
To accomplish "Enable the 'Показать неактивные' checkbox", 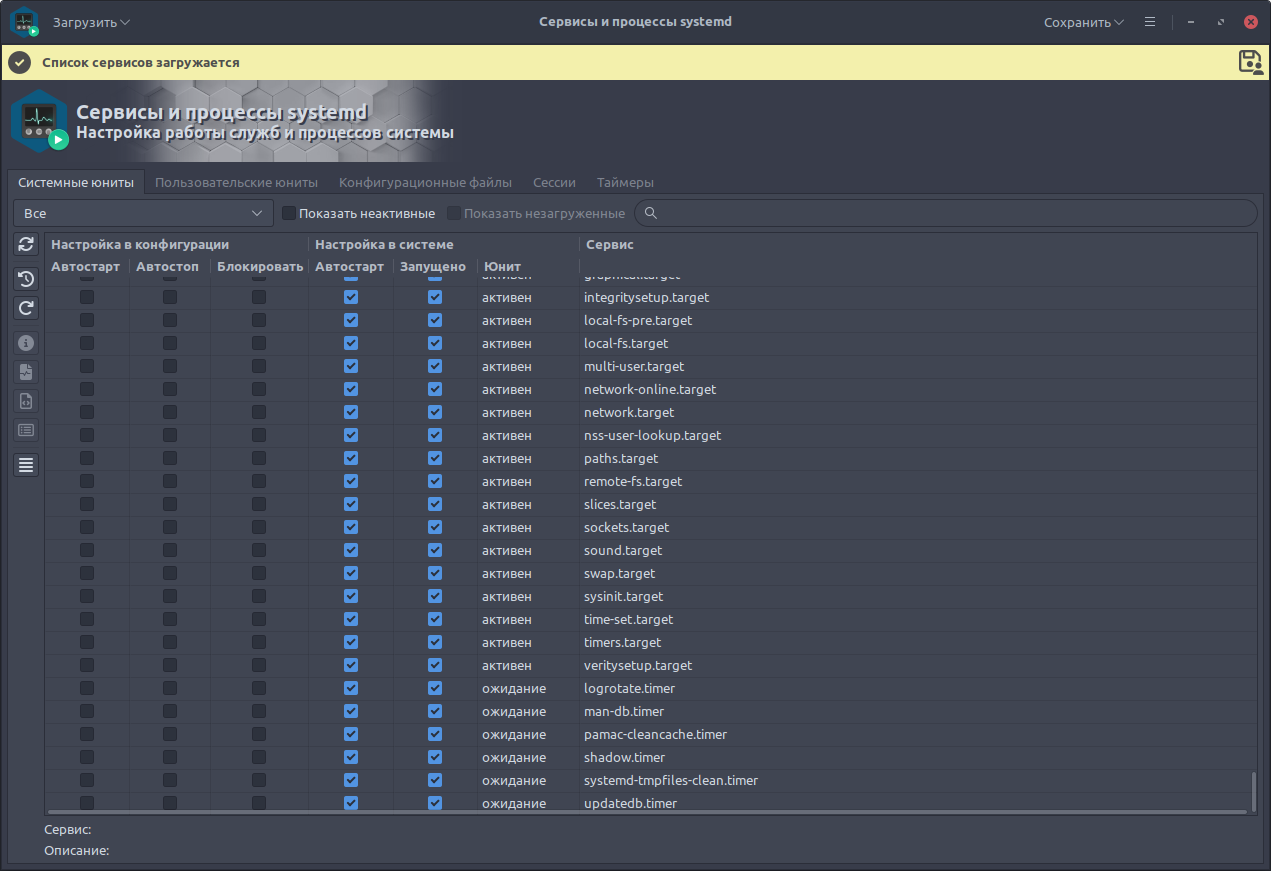I will point(289,213).
